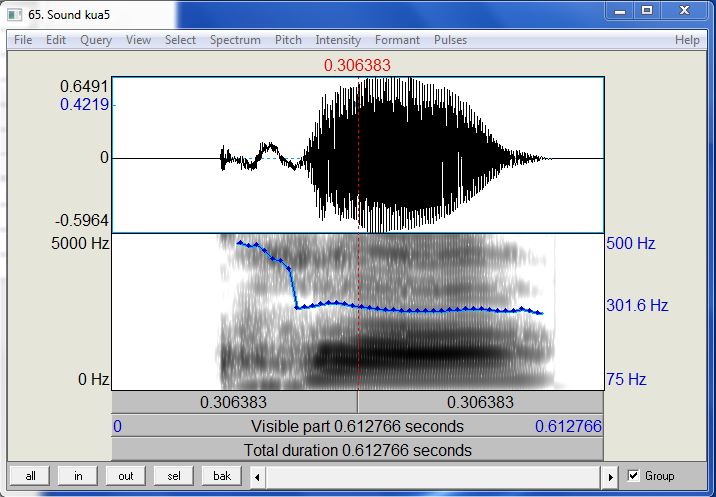Viewport: 716px width, 497px height.
Task: Open the Pitch menu
Action: coord(288,40)
